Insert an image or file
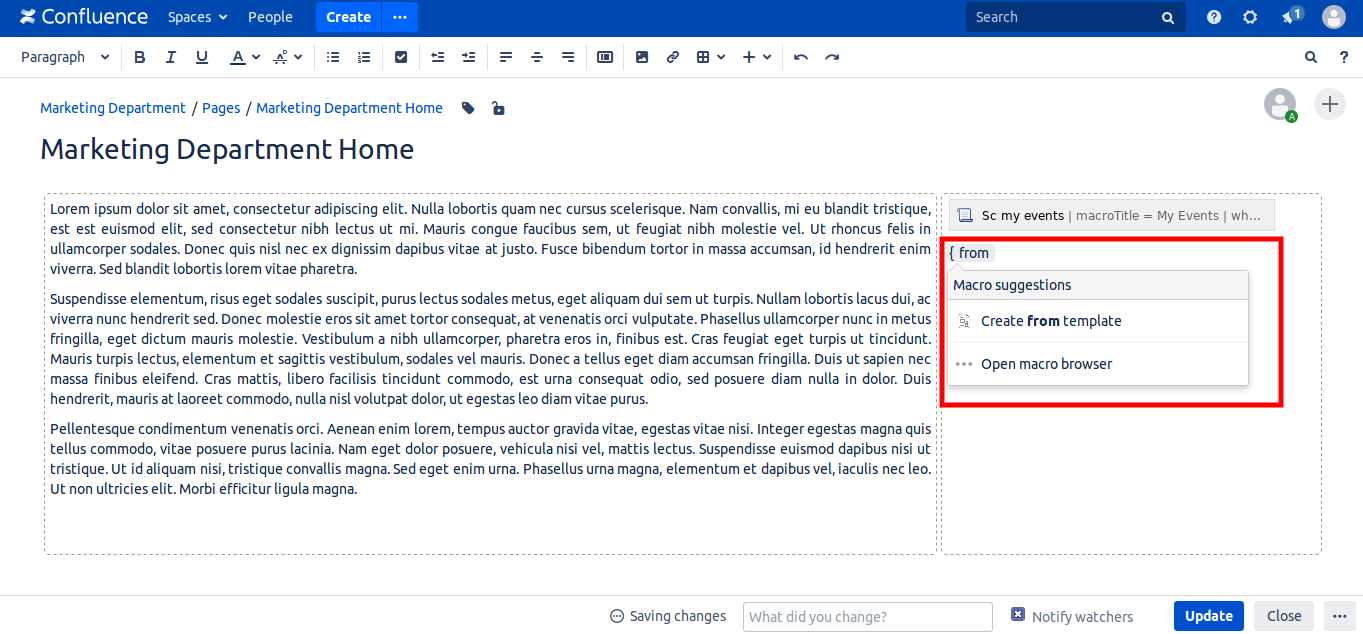 pyautogui.click(x=642, y=57)
